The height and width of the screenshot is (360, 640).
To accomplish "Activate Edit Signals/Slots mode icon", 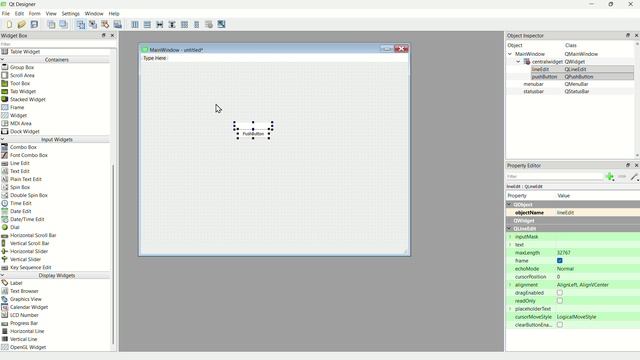I will [x=93, y=24].
